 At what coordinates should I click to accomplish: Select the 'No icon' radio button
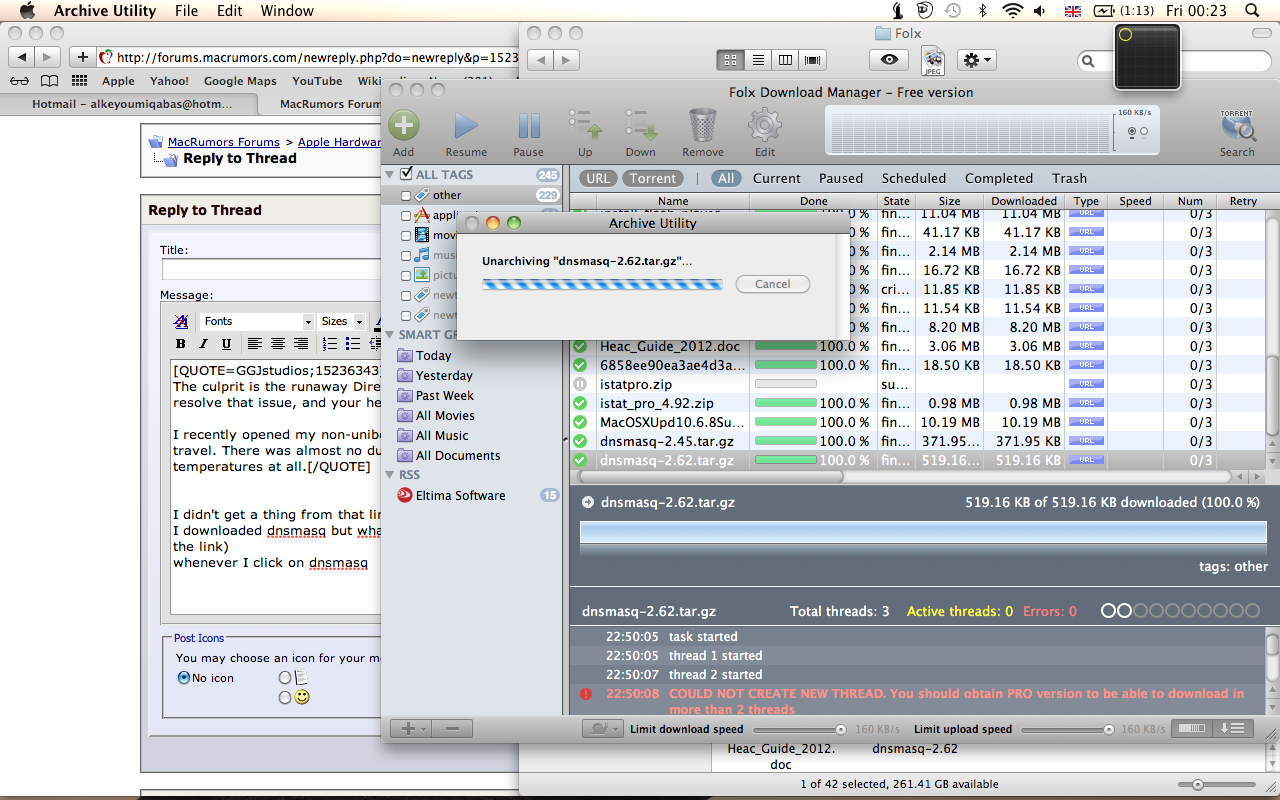pos(184,678)
